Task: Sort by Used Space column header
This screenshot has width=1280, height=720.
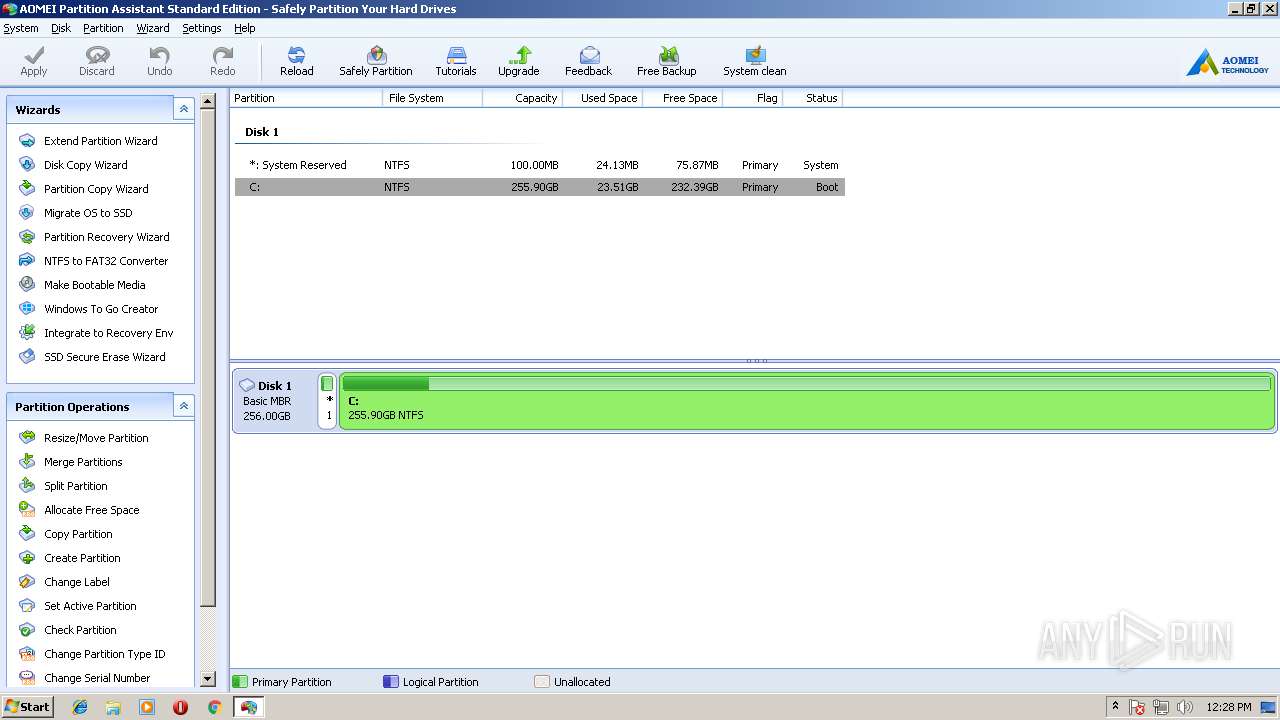Action: (x=602, y=98)
